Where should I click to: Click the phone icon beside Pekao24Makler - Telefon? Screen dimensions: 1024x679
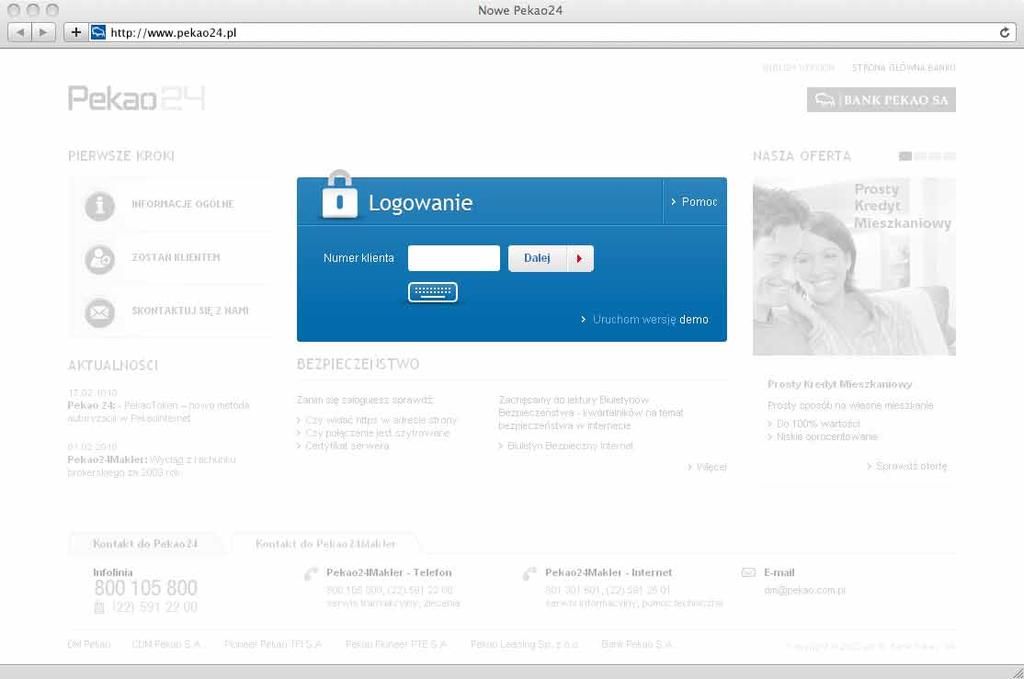coord(311,573)
